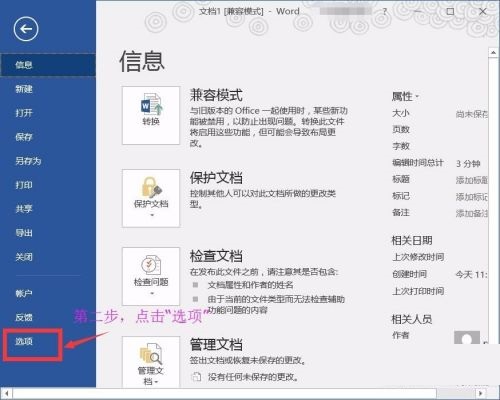
Task: Click the 作者 label
Action: 400,335
